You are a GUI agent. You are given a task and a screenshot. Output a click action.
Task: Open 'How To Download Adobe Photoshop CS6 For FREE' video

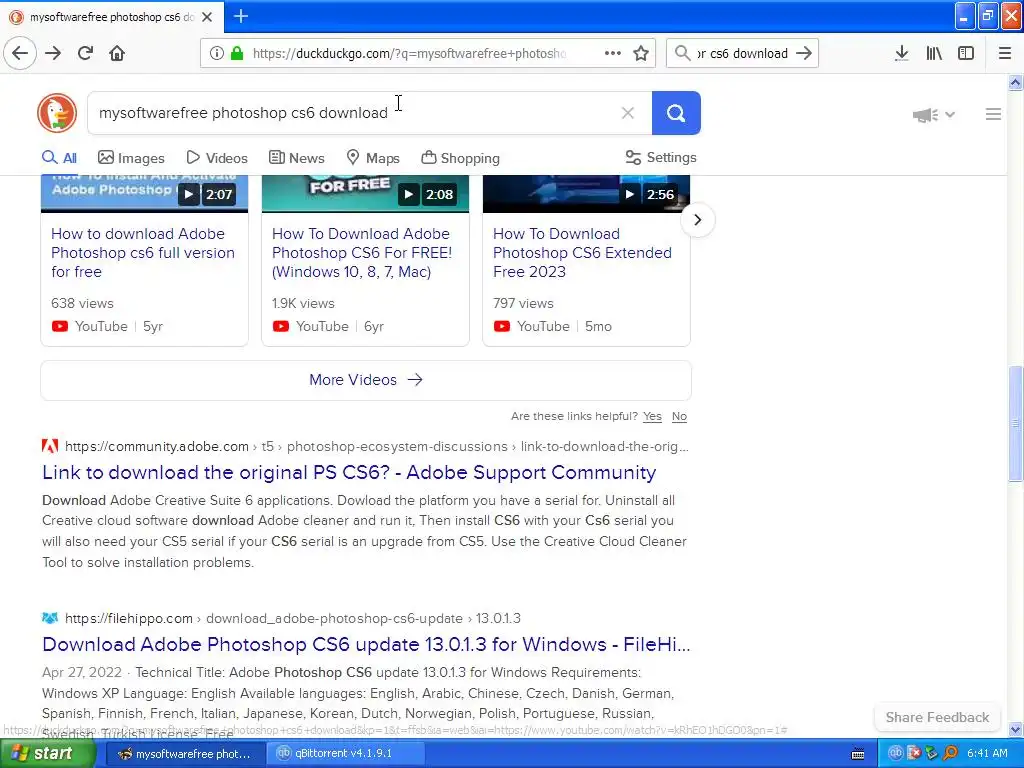362,253
